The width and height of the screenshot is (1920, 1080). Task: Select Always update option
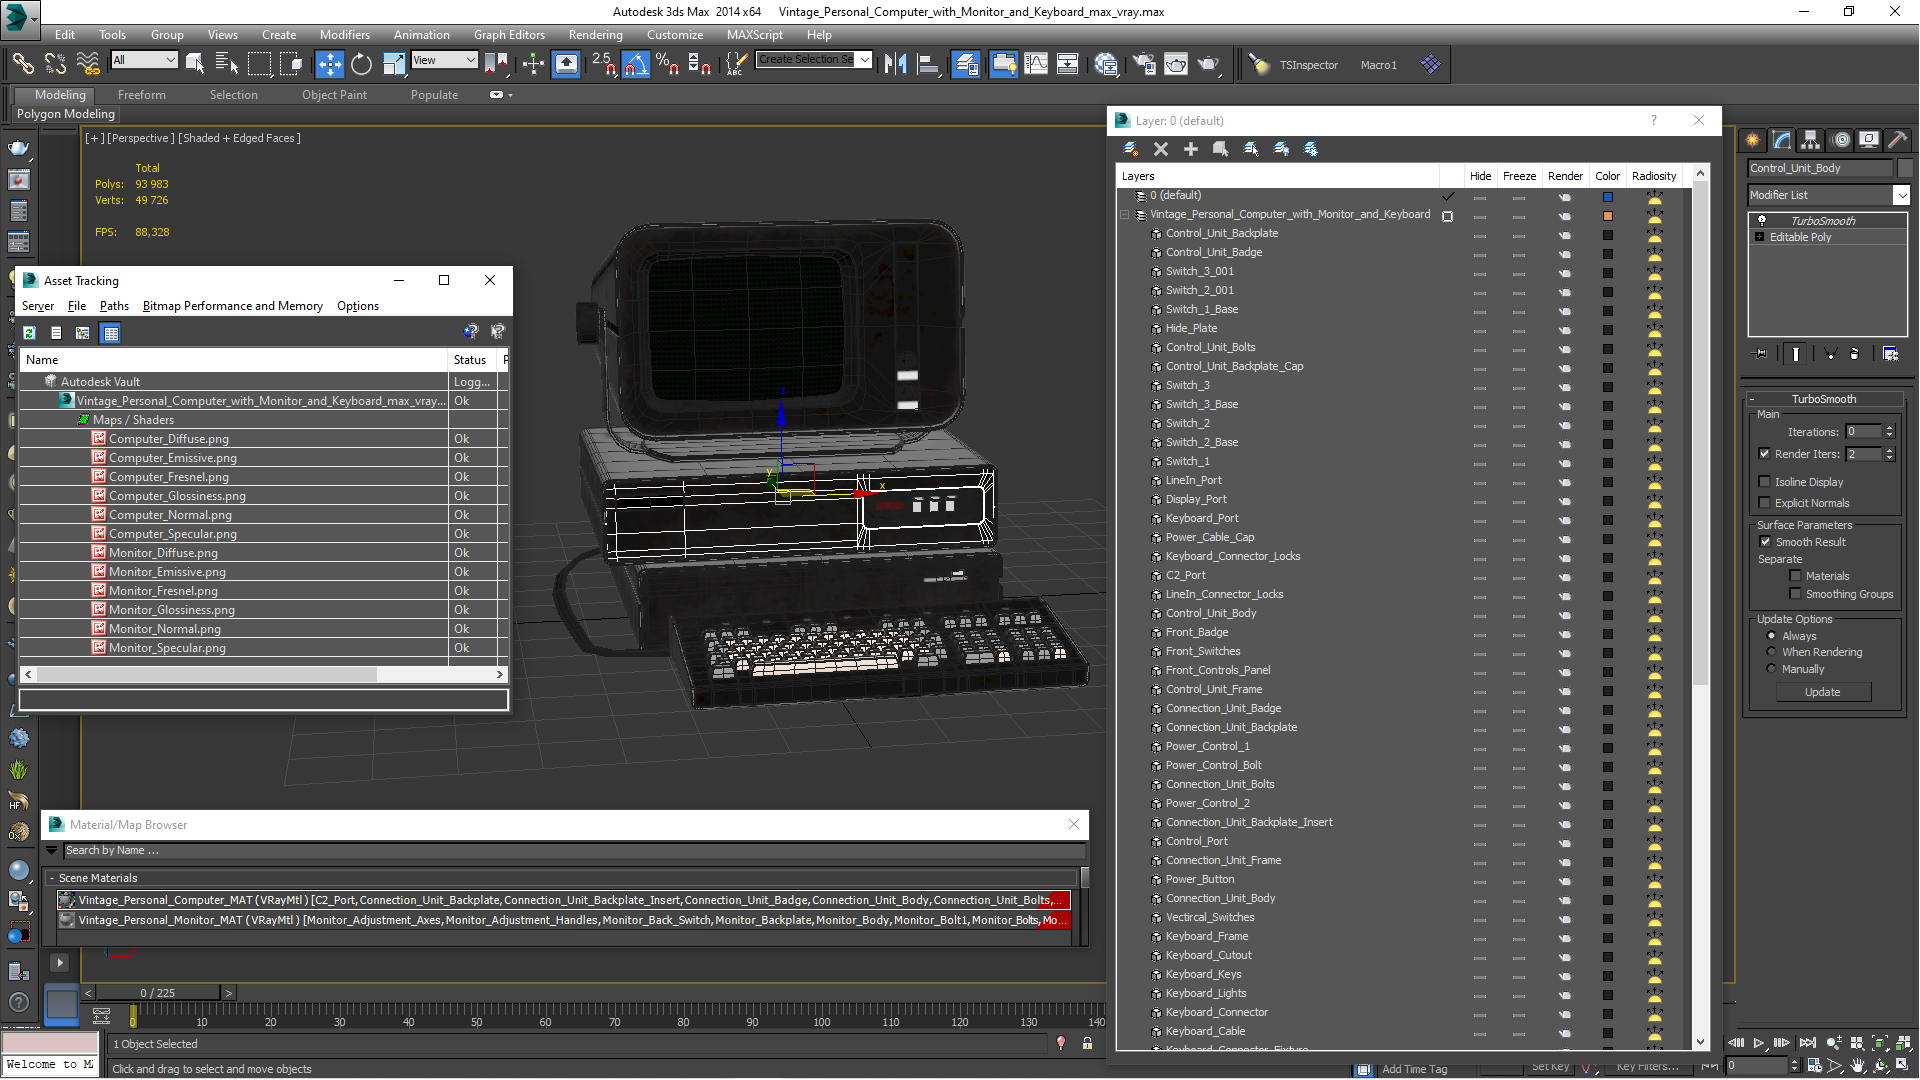tap(1772, 636)
